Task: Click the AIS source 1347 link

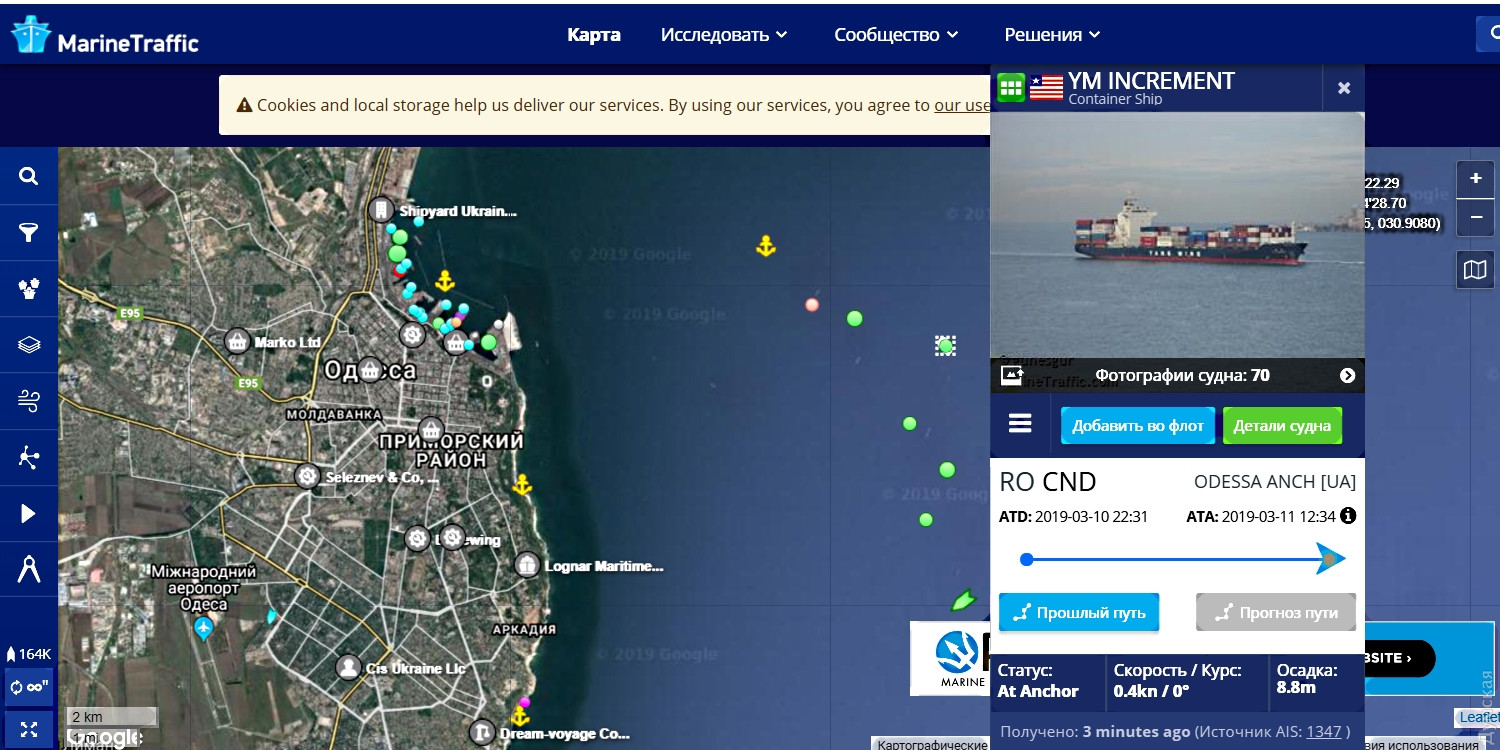Action: click(1323, 732)
